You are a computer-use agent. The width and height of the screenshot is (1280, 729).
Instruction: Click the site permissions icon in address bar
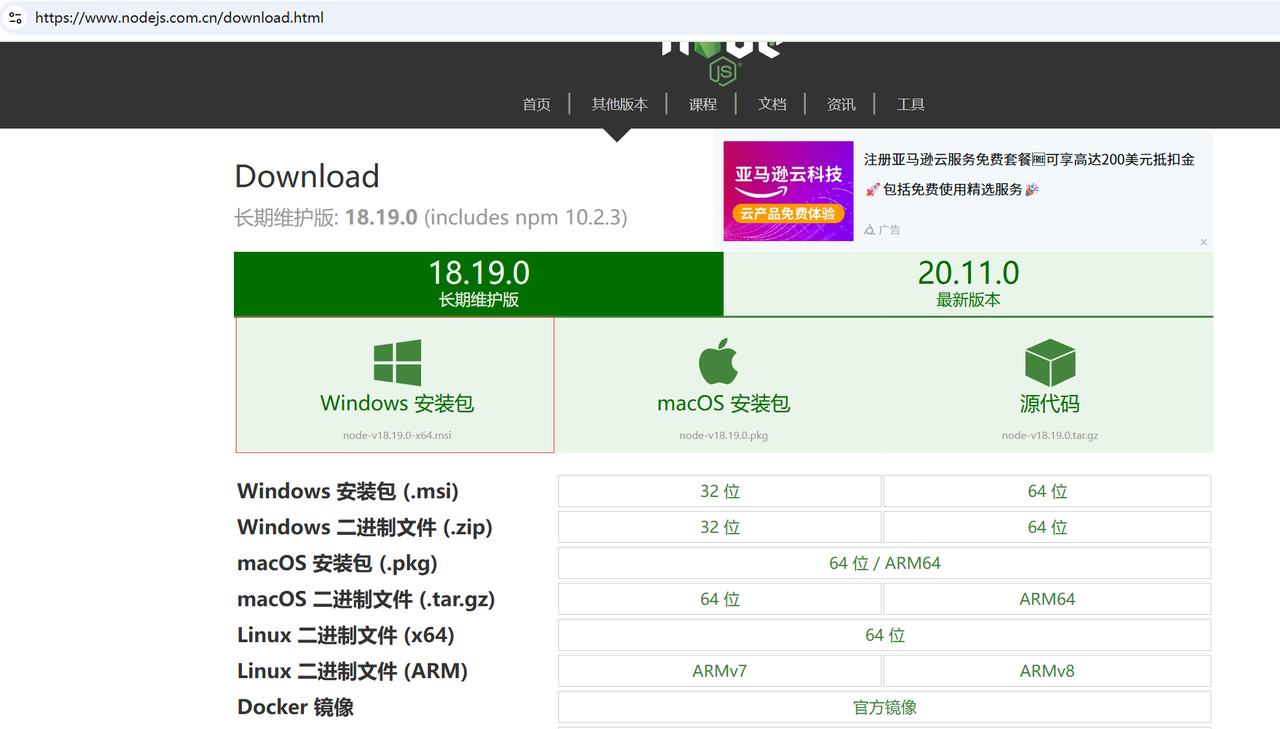coord(15,17)
